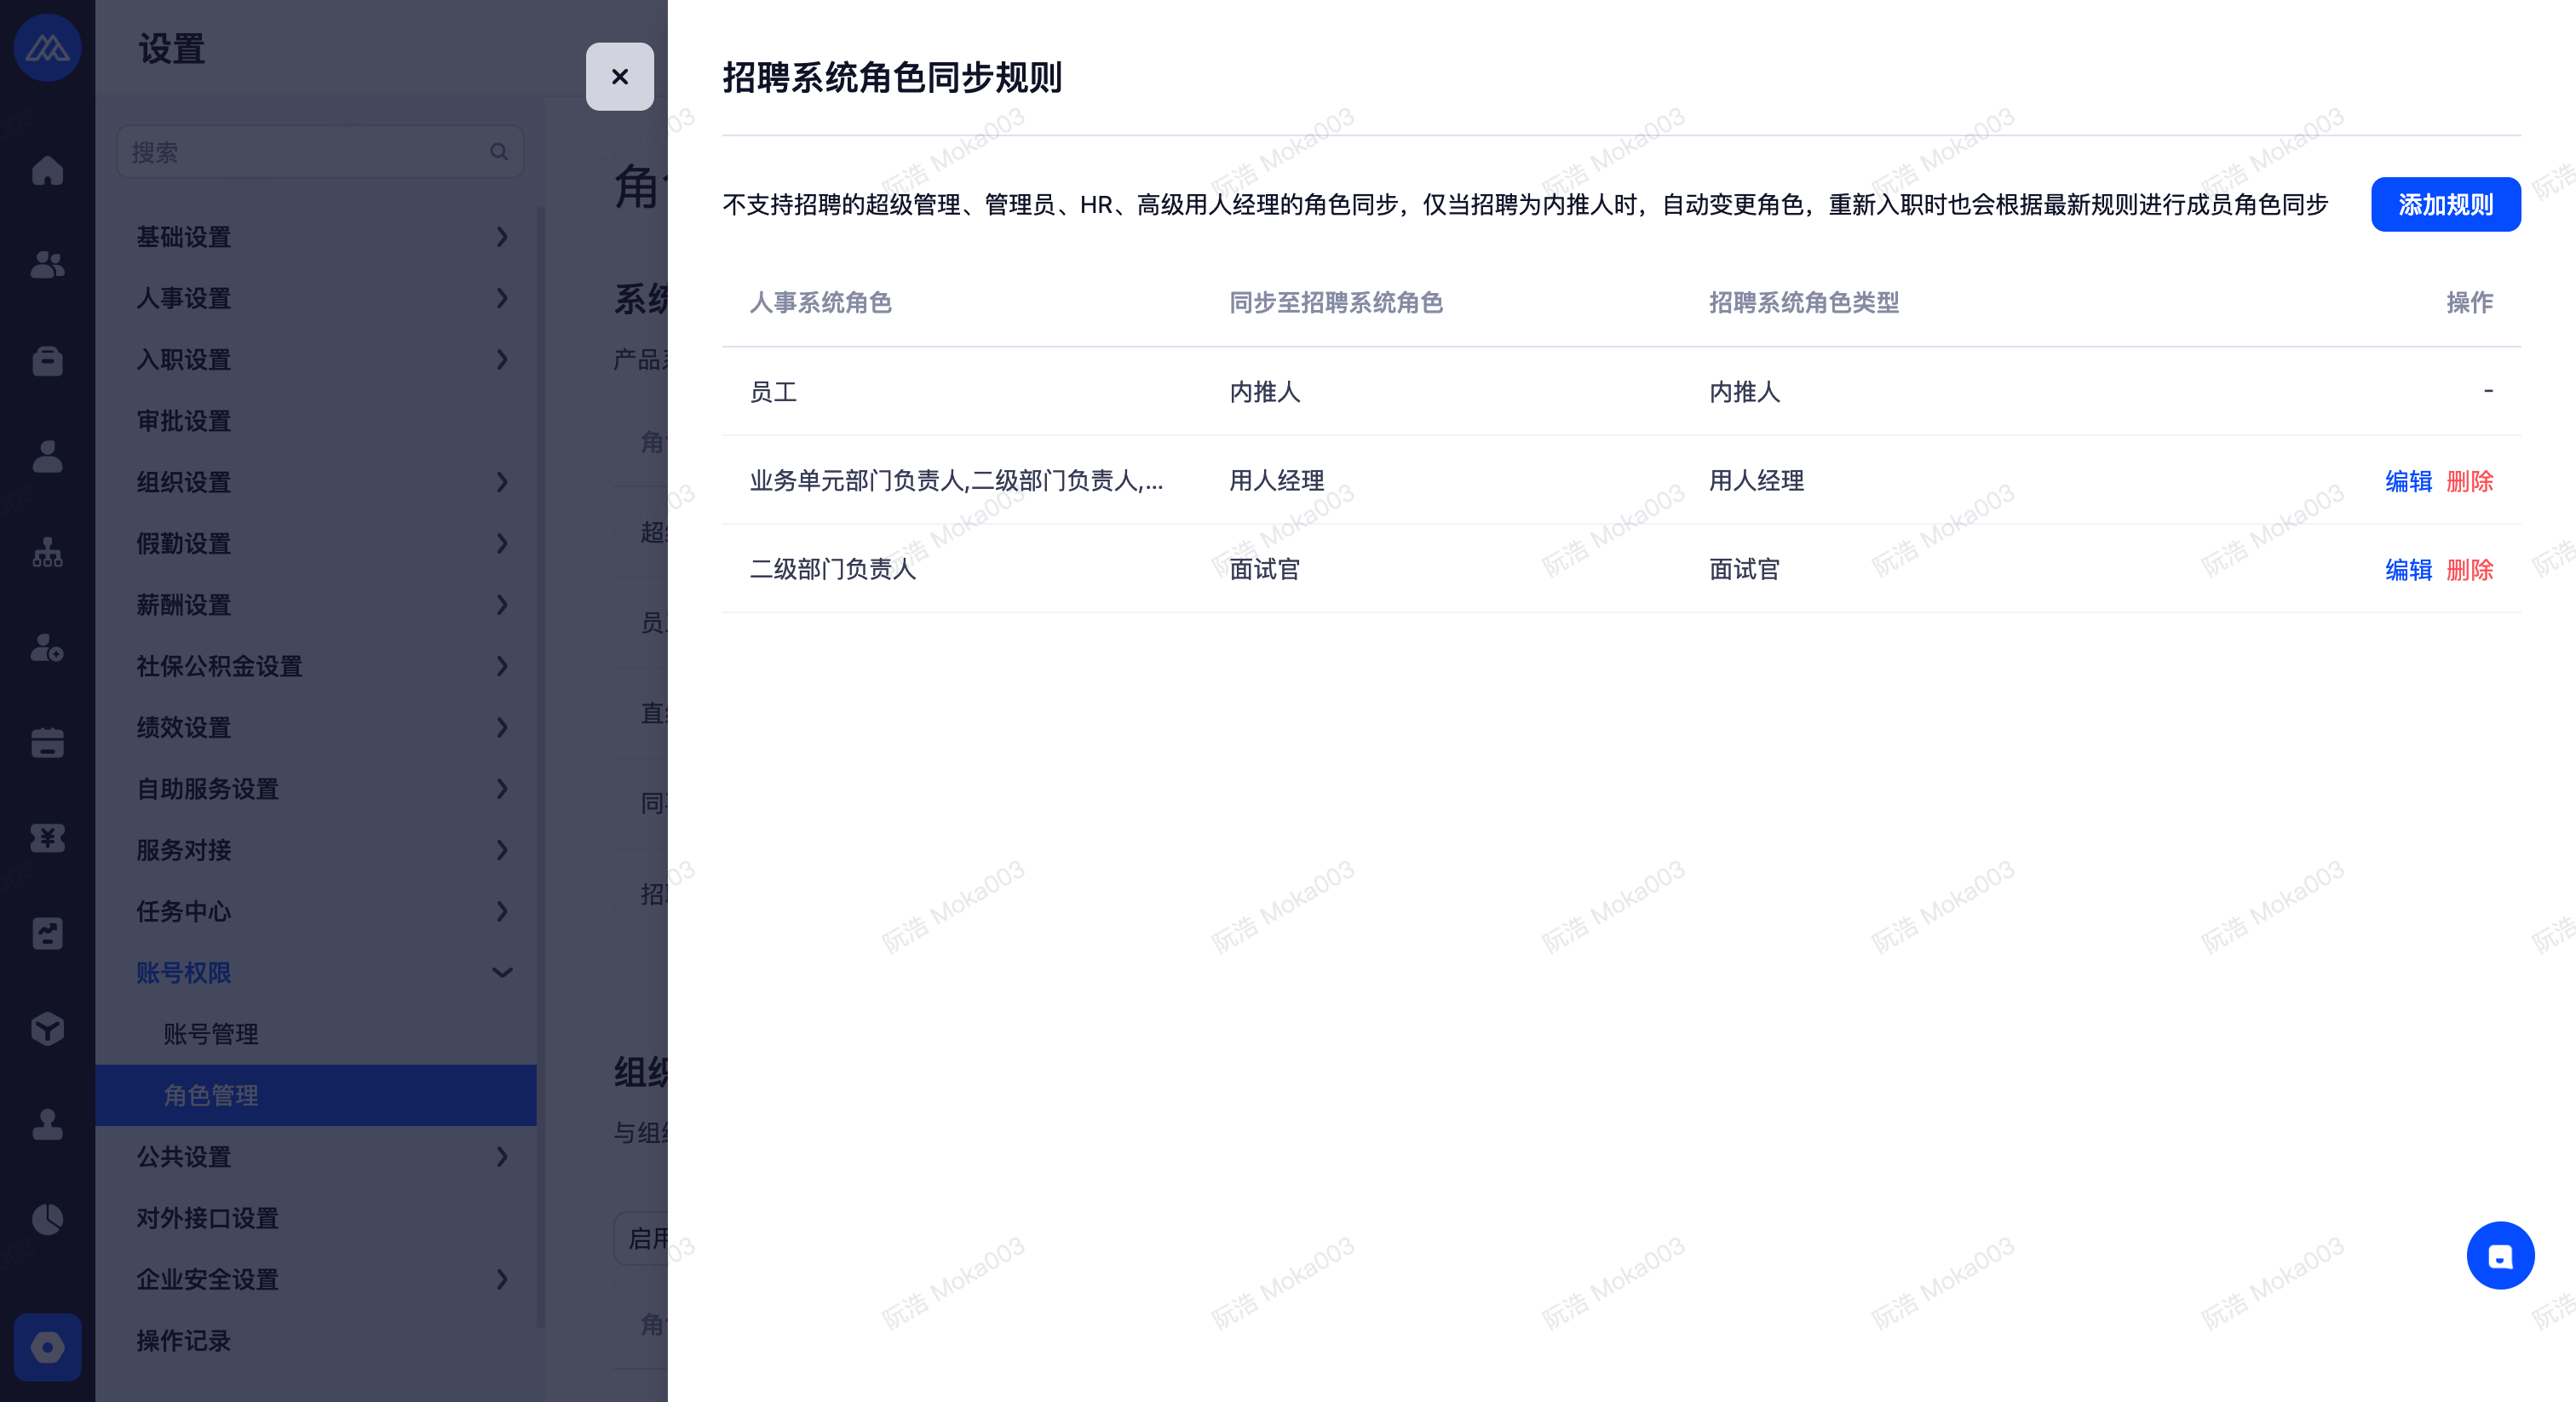
Task: Expand 薪酬设置 menu chevron
Action: [x=502, y=605]
